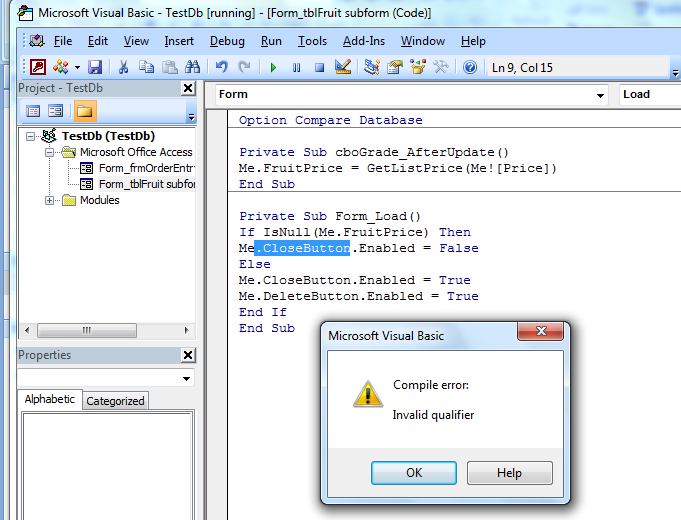Click the project tree right scroll arrow
The image size is (681, 520).
187,331
